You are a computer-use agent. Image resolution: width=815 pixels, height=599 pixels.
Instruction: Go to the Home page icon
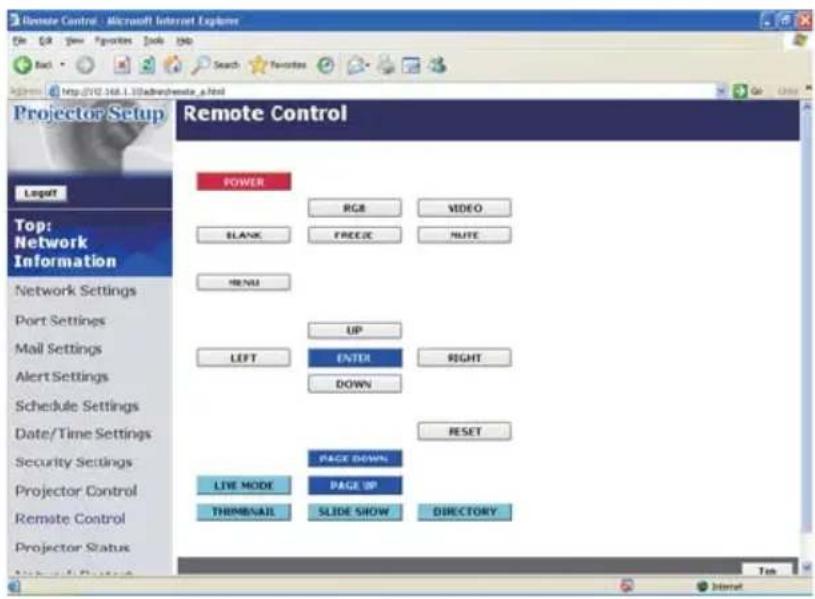click(173, 65)
